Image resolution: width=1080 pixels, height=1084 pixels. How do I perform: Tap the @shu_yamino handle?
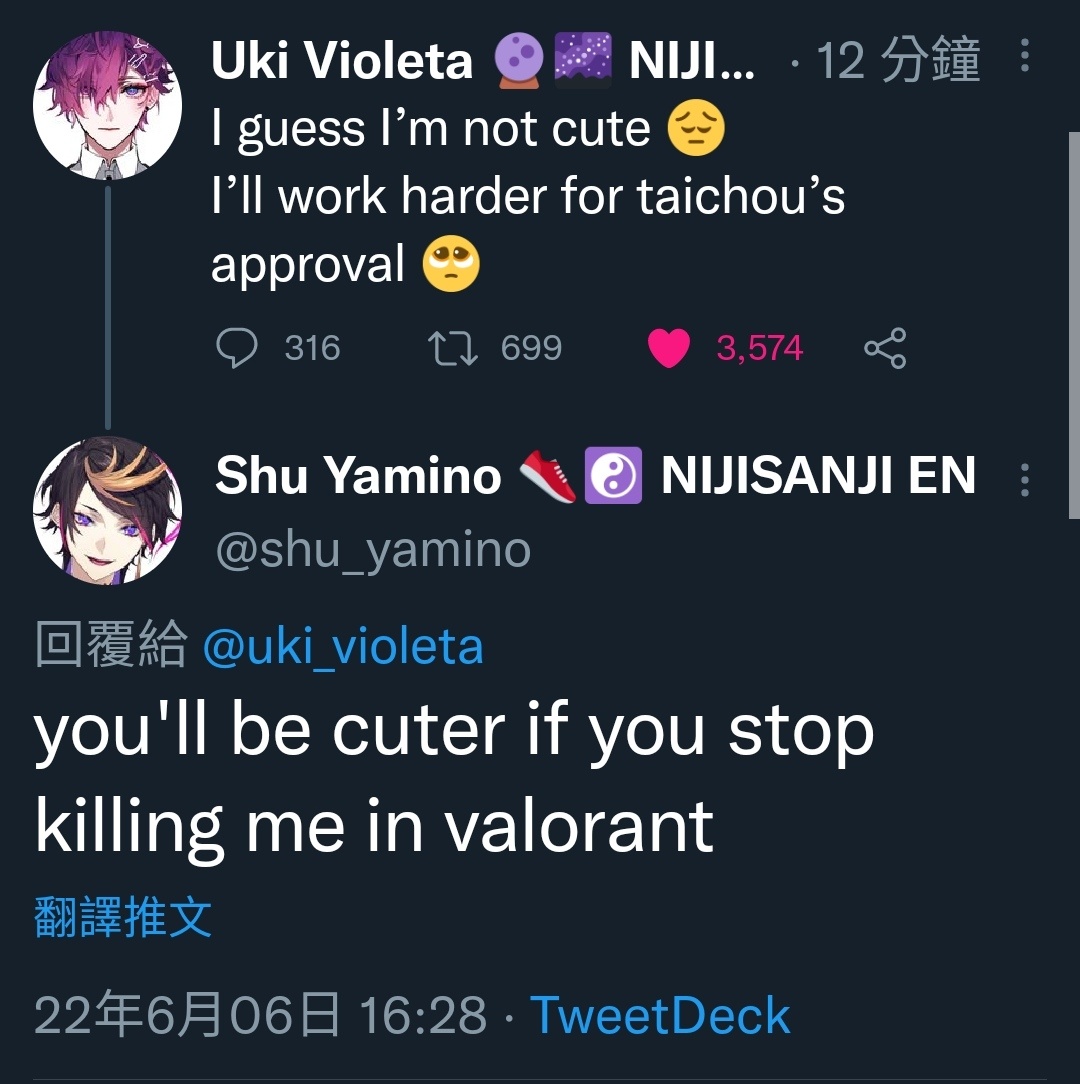pyautogui.click(x=373, y=550)
